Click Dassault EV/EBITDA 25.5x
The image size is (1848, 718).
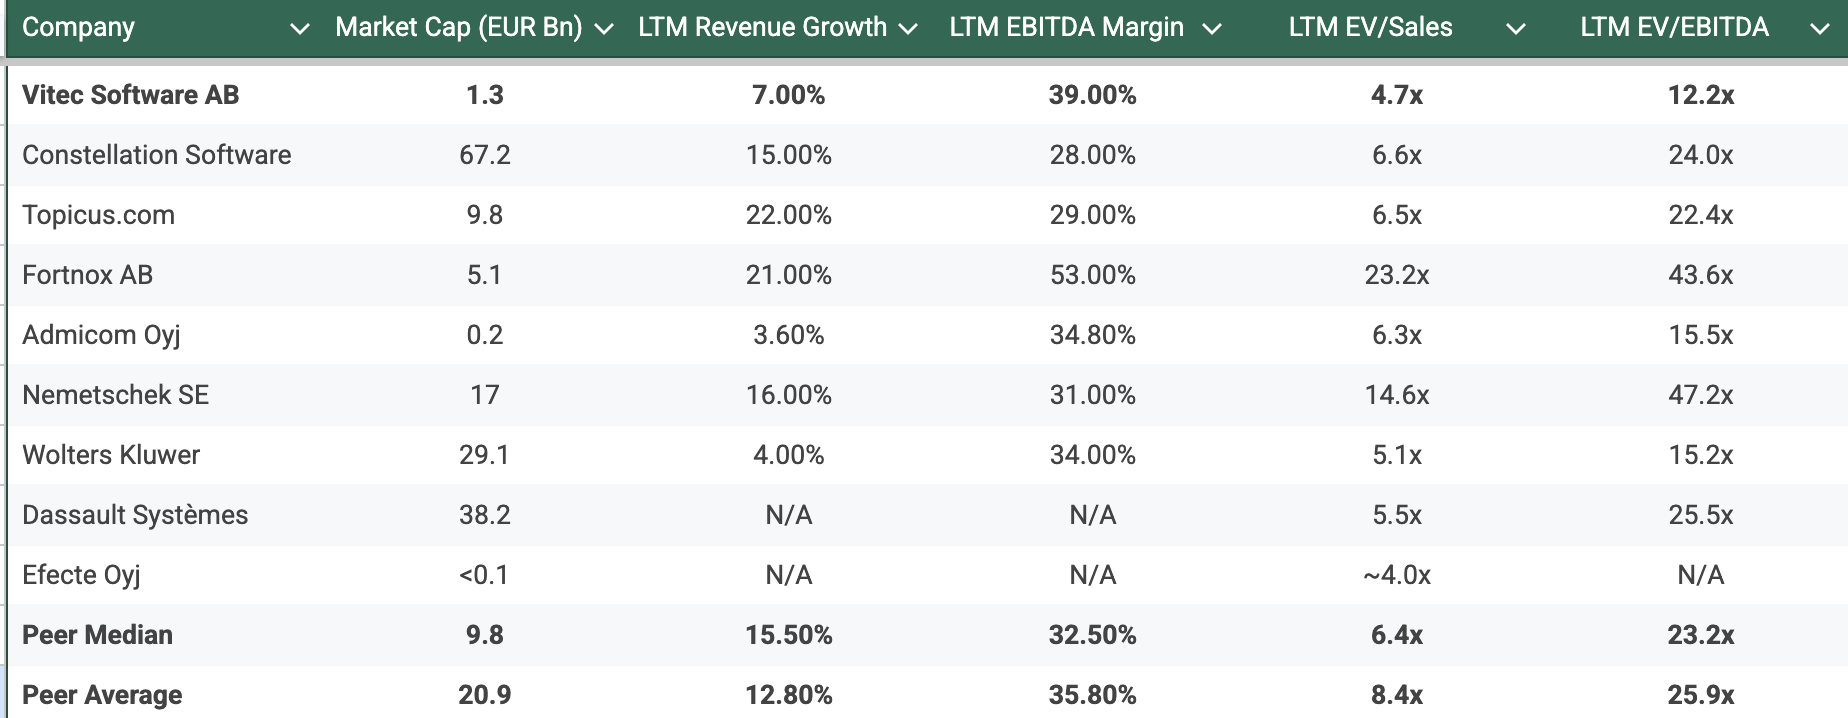click(x=1701, y=515)
